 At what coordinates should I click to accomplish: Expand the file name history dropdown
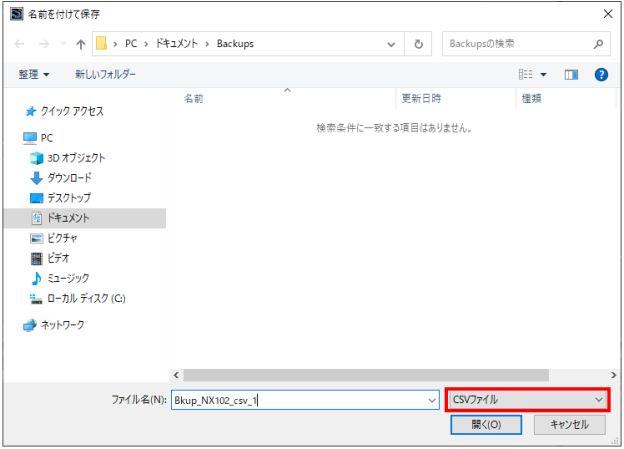coord(432,400)
